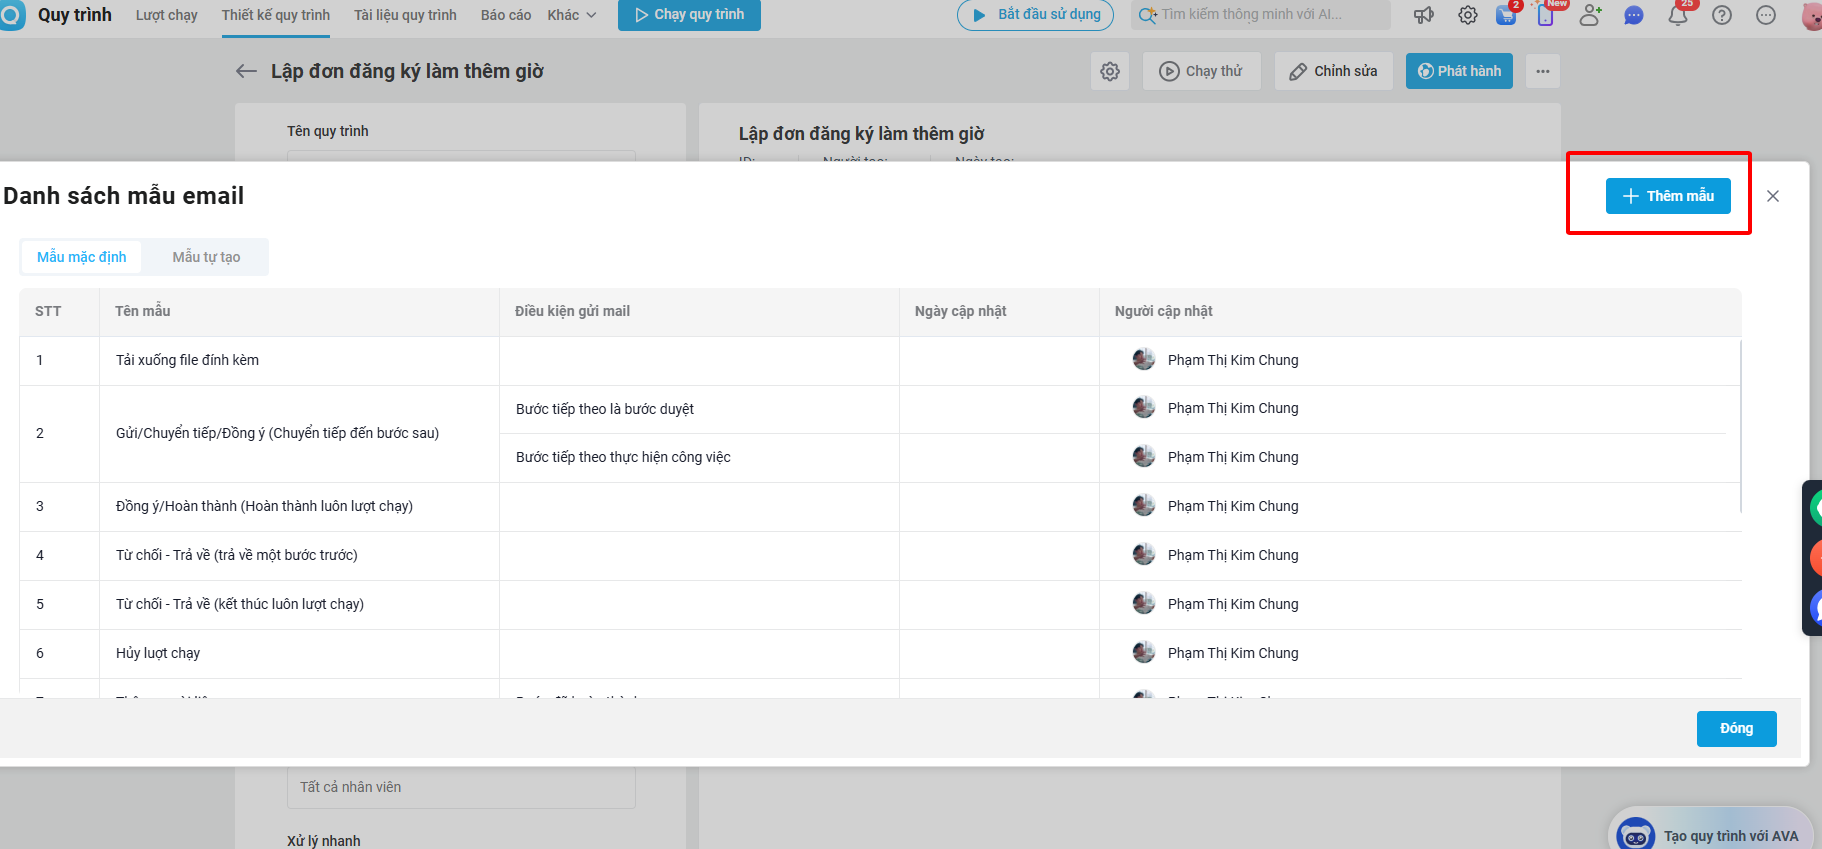Open the shopping cart icon
This screenshot has height=849, width=1822.
click(x=1506, y=15)
